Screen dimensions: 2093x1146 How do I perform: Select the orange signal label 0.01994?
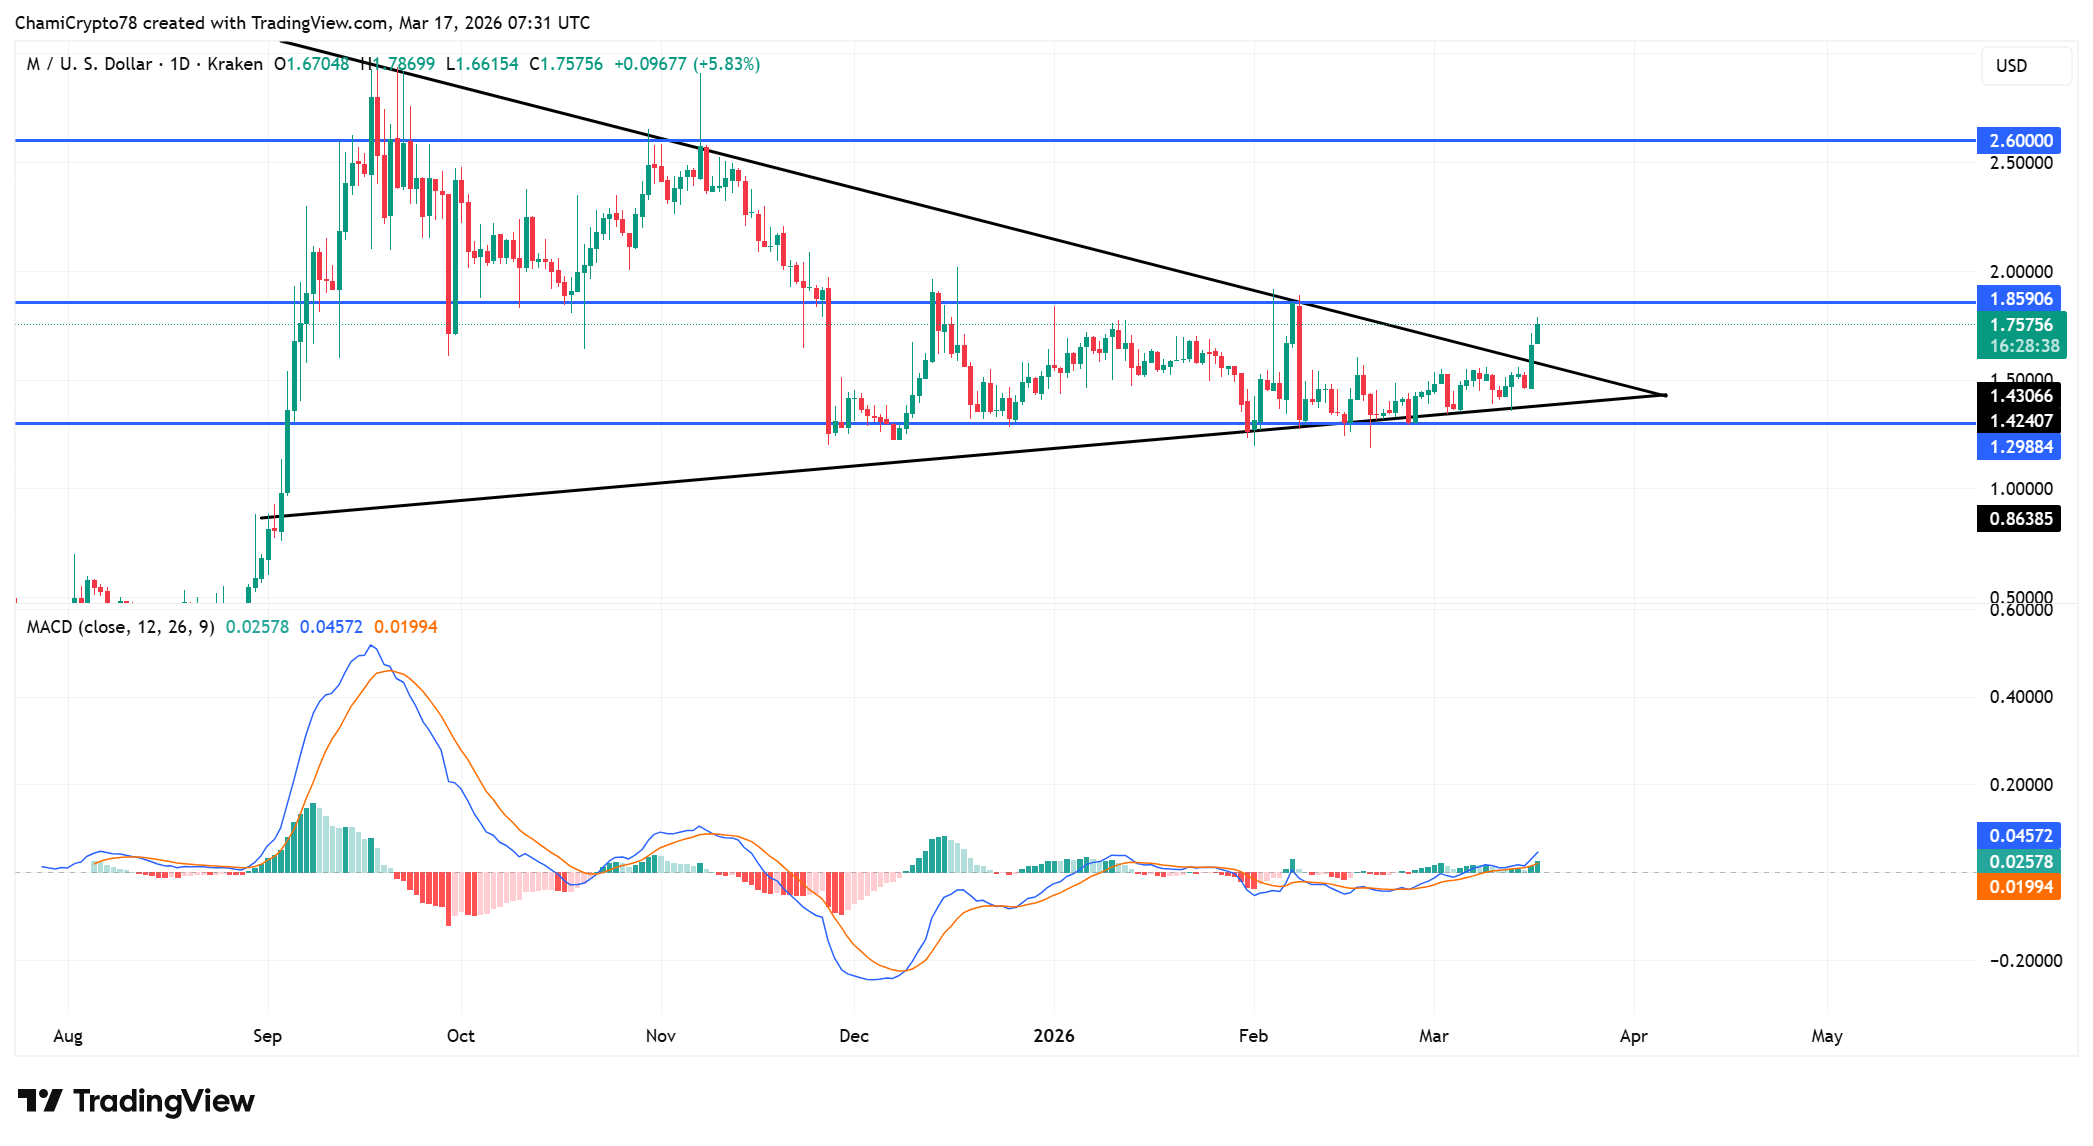[x=2020, y=887]
